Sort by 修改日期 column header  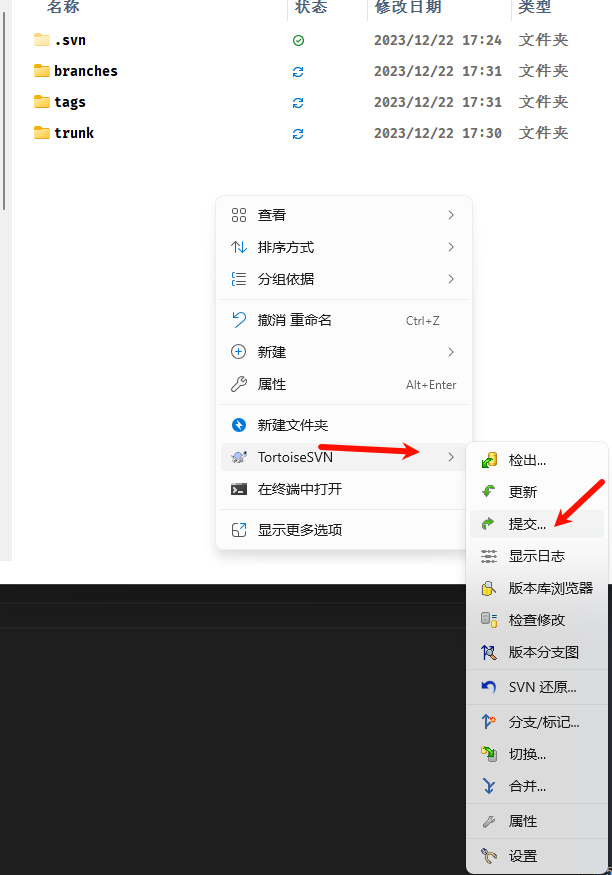[x=408, y=7]
